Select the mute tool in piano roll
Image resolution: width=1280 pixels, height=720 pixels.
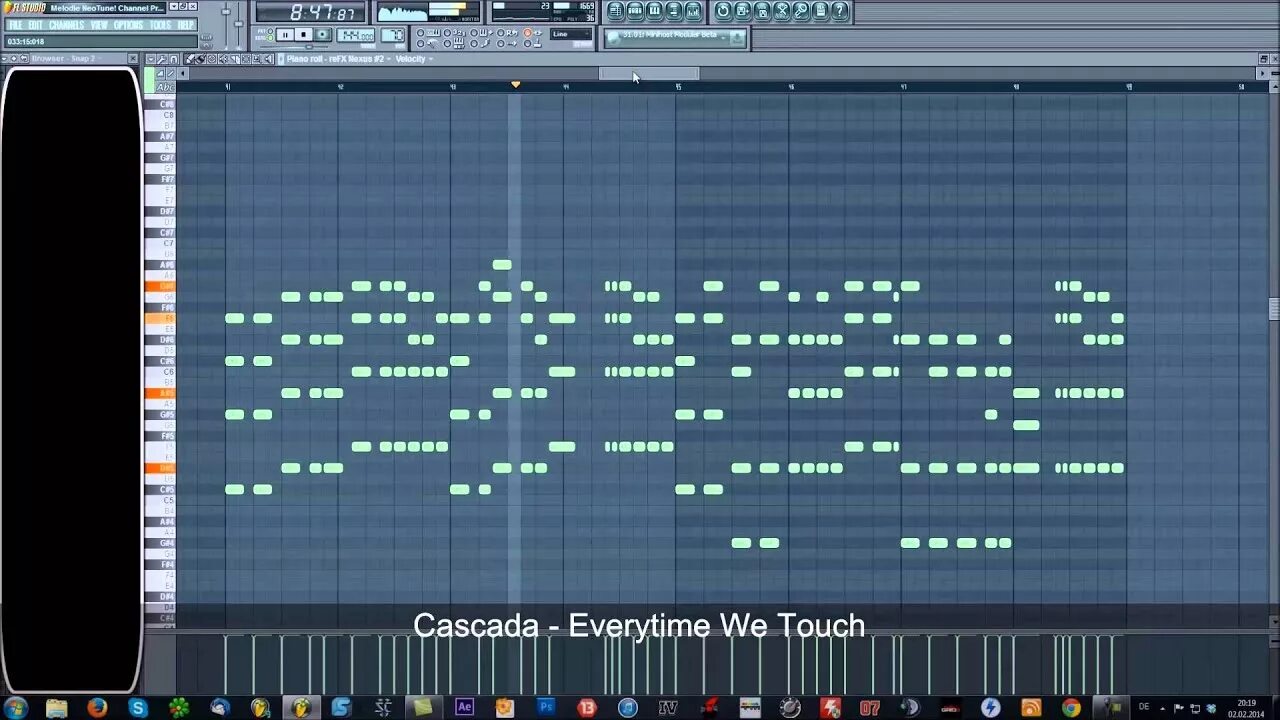click(223, 59)
